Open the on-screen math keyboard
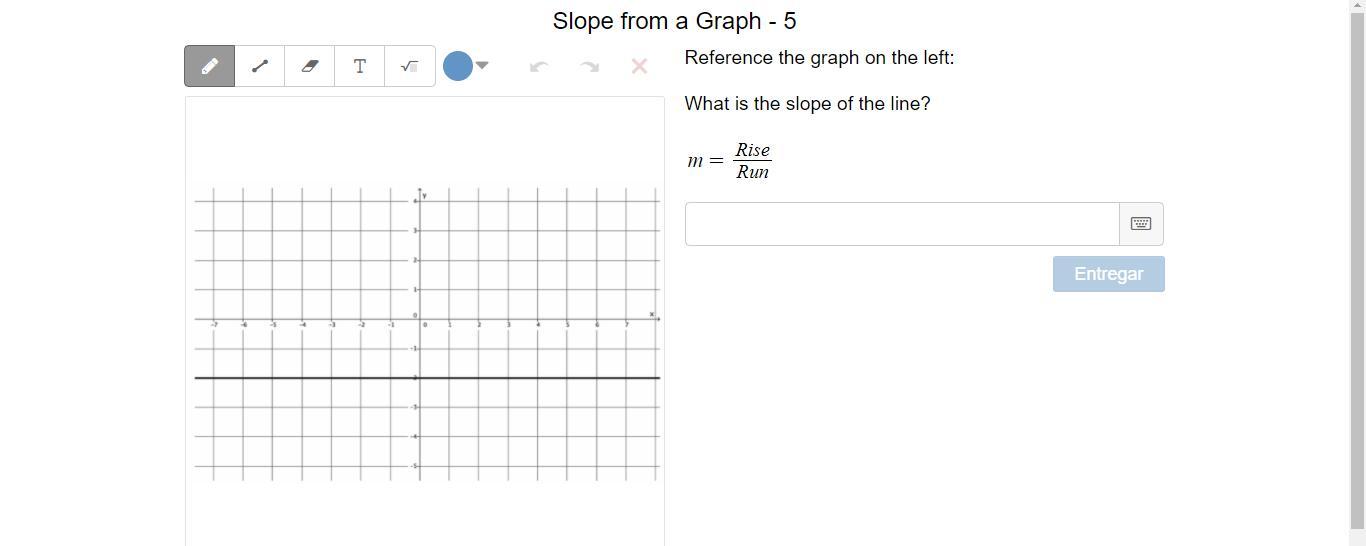1366x546 pixels. (1141, 224)
